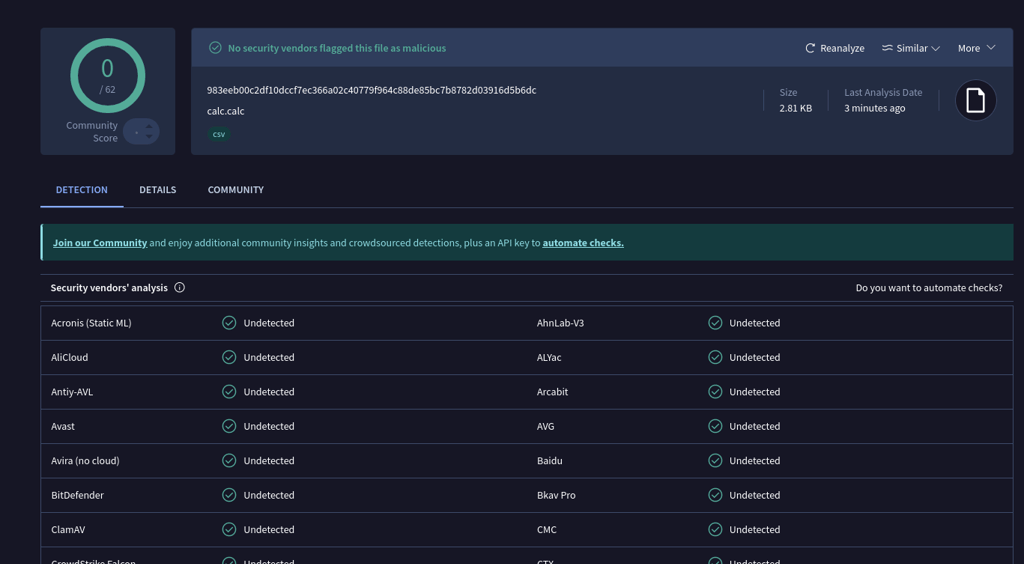Click info icon beside Security vendors' analysis
The image size is (1024, 564).
click(180, 287)
